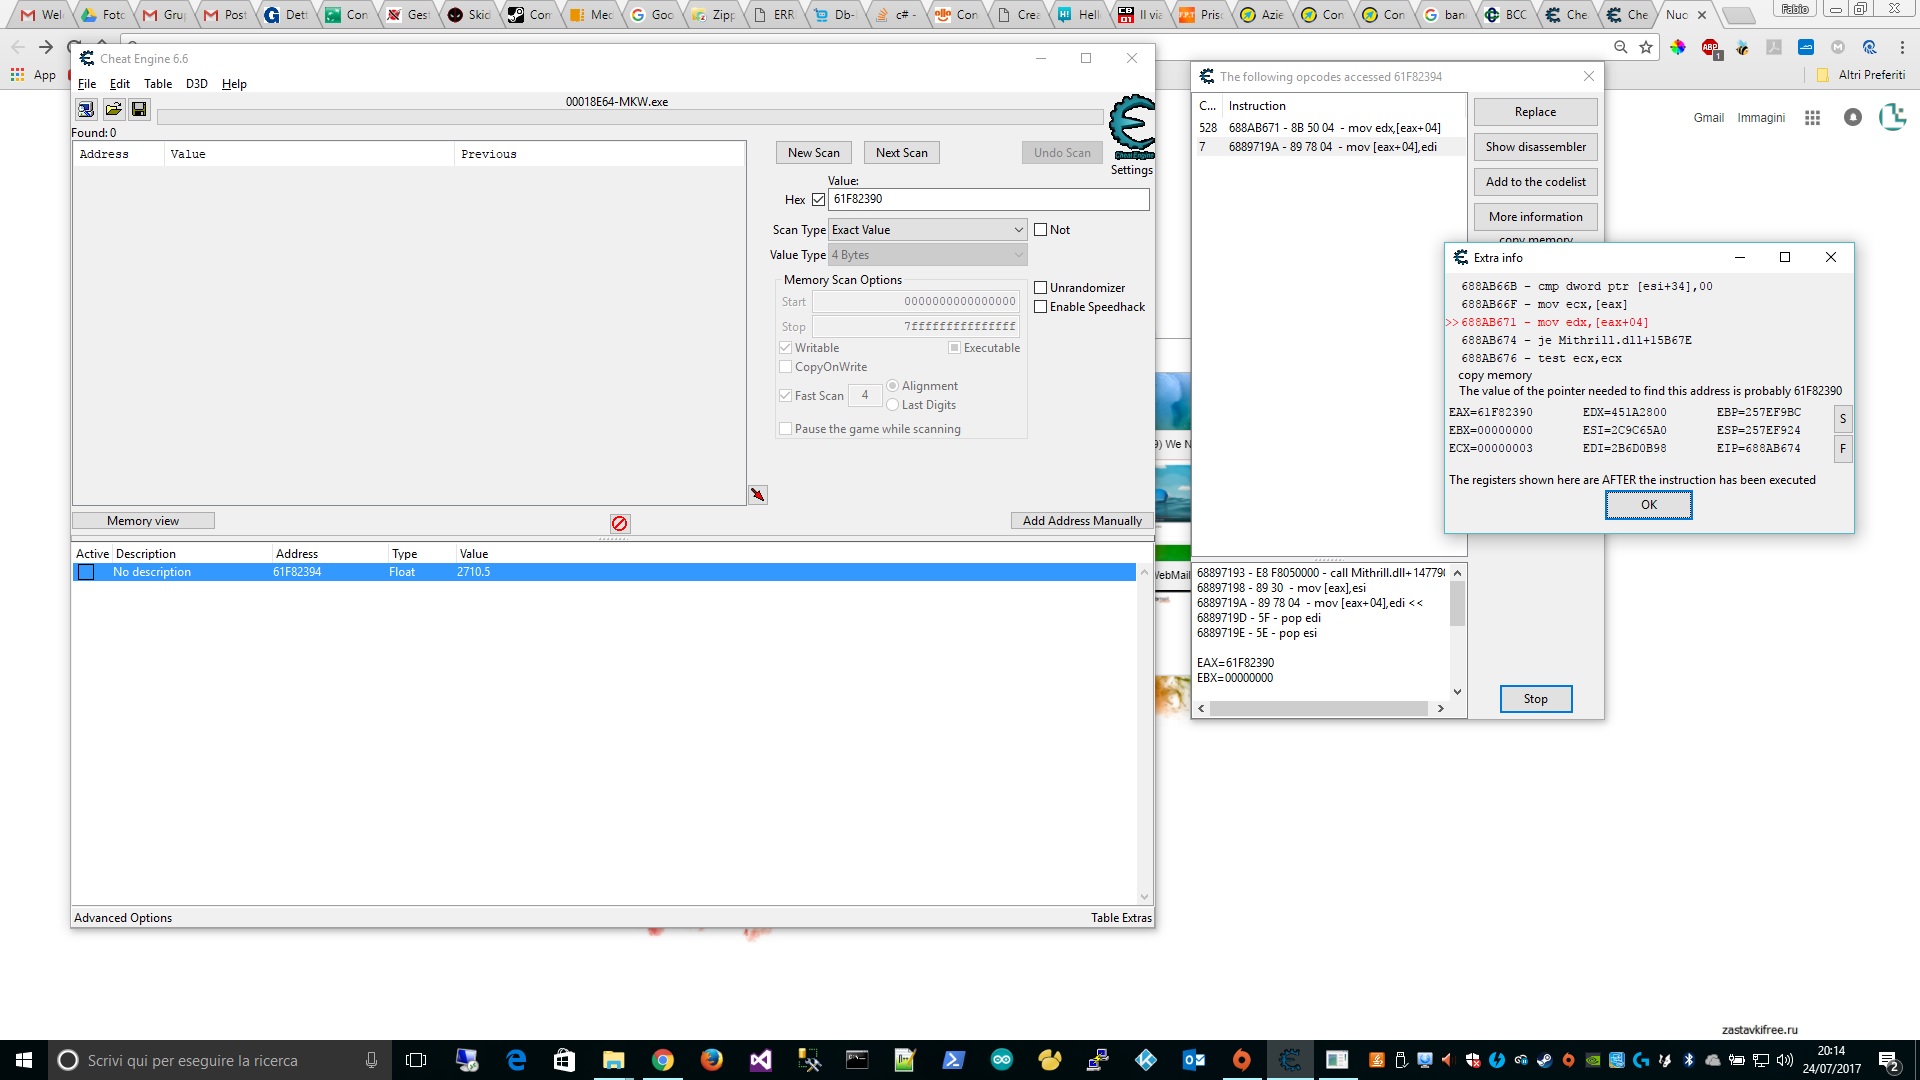Click the Memory View icon
This screenshot has width=1920, height=1080.
tap(142, 520)
